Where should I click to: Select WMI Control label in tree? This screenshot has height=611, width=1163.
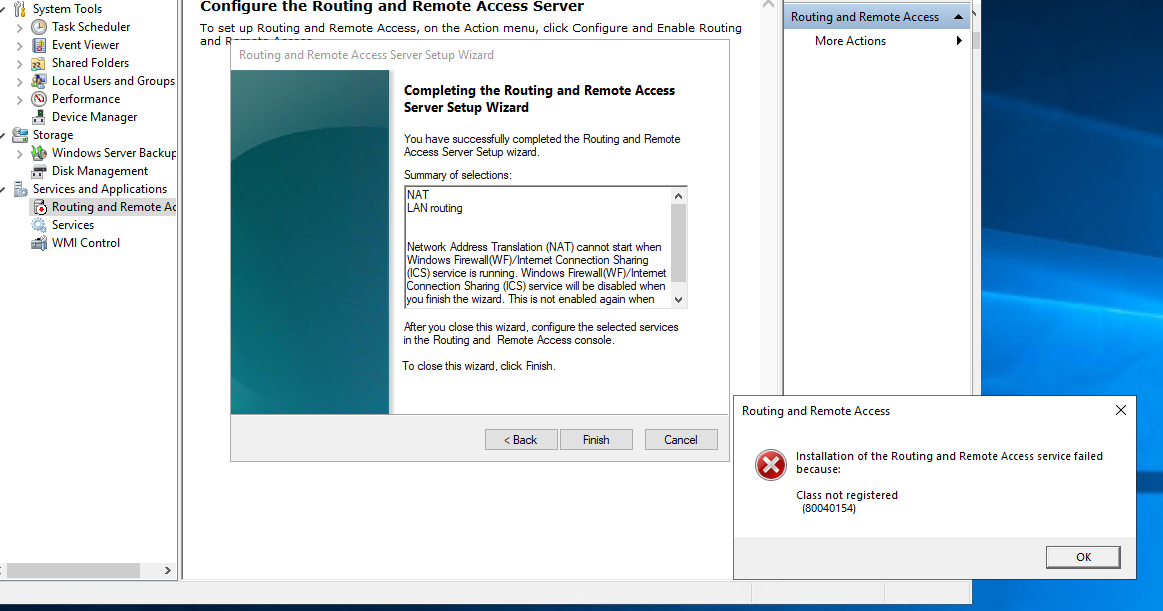pos(85,243)
